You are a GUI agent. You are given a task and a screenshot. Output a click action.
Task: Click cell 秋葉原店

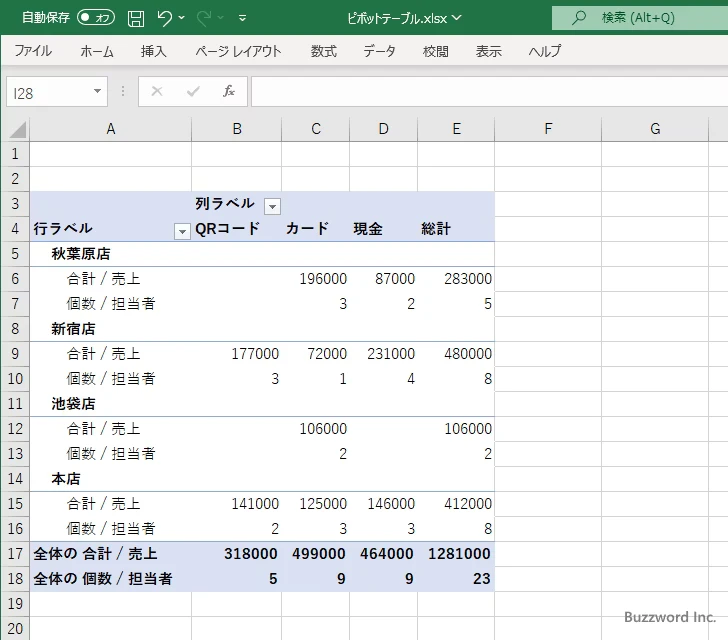click(110, 254)
